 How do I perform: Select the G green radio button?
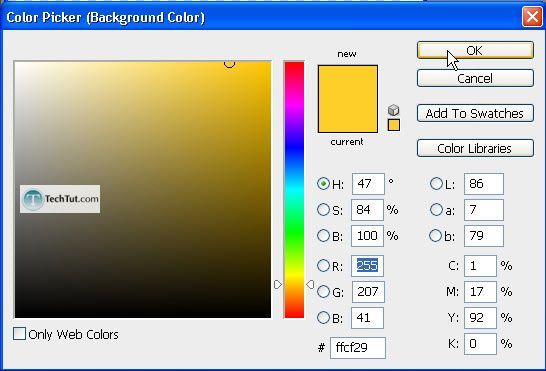323,291
